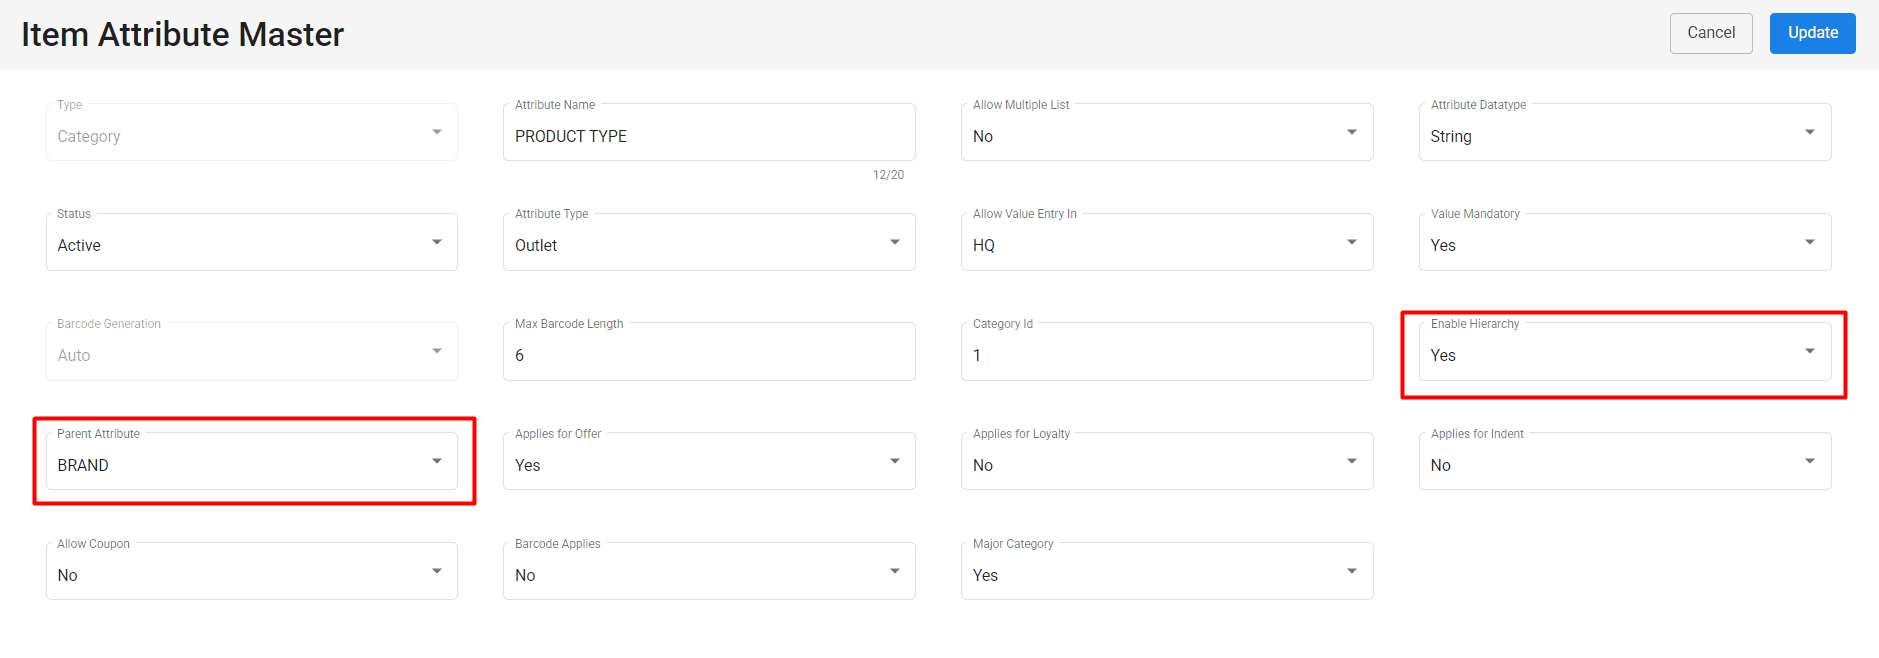Expand the Major Category dropdown
Screen dimensions: 1879x658
coord(1166,573)
